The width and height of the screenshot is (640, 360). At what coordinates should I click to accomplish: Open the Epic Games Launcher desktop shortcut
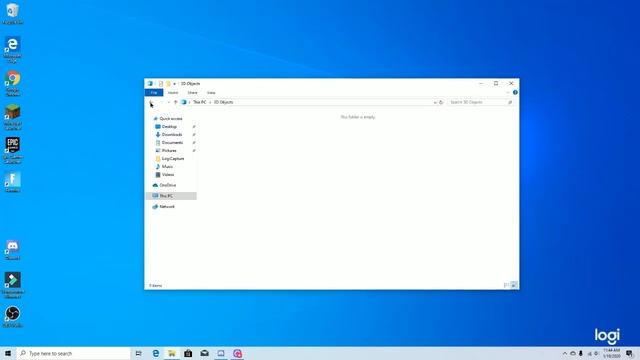coord(12,150)
